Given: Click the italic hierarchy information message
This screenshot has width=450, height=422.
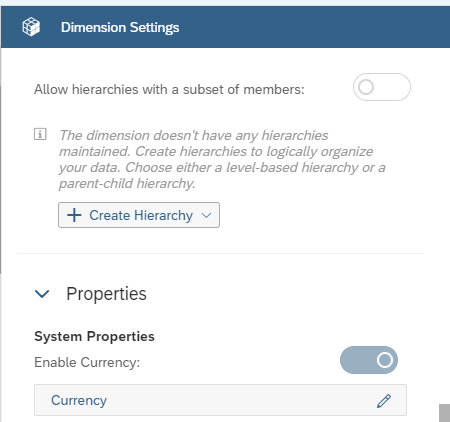Looking at the screenshot, I should [x=222, y=159].
